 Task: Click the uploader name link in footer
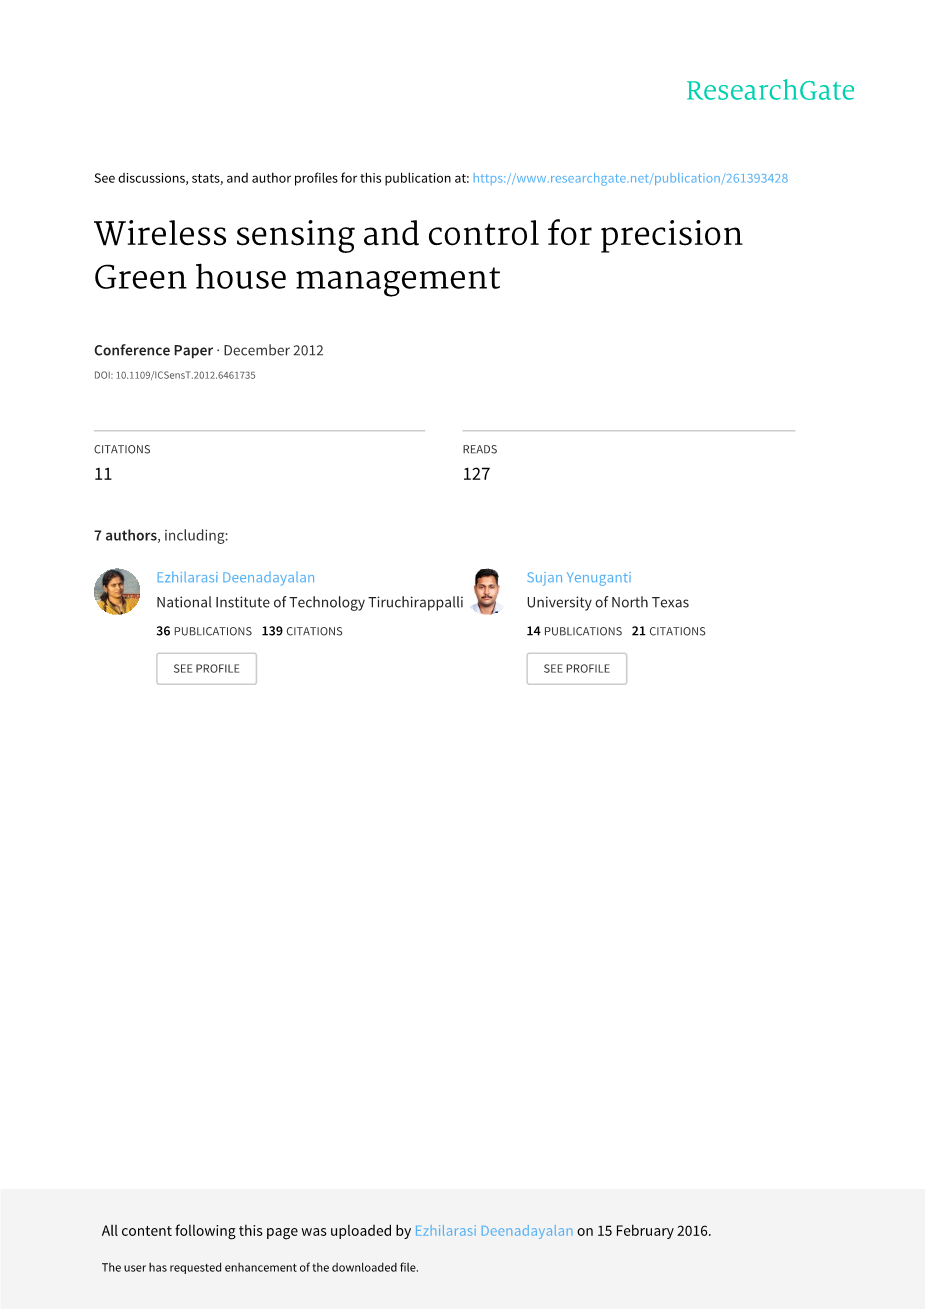pos(494,1231)
